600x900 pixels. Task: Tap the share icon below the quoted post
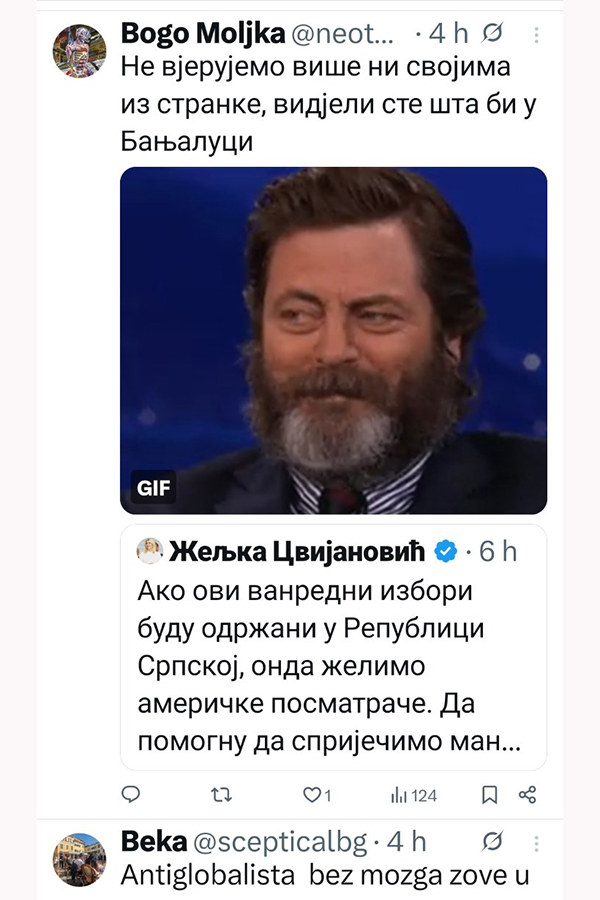tap(528, 795)
